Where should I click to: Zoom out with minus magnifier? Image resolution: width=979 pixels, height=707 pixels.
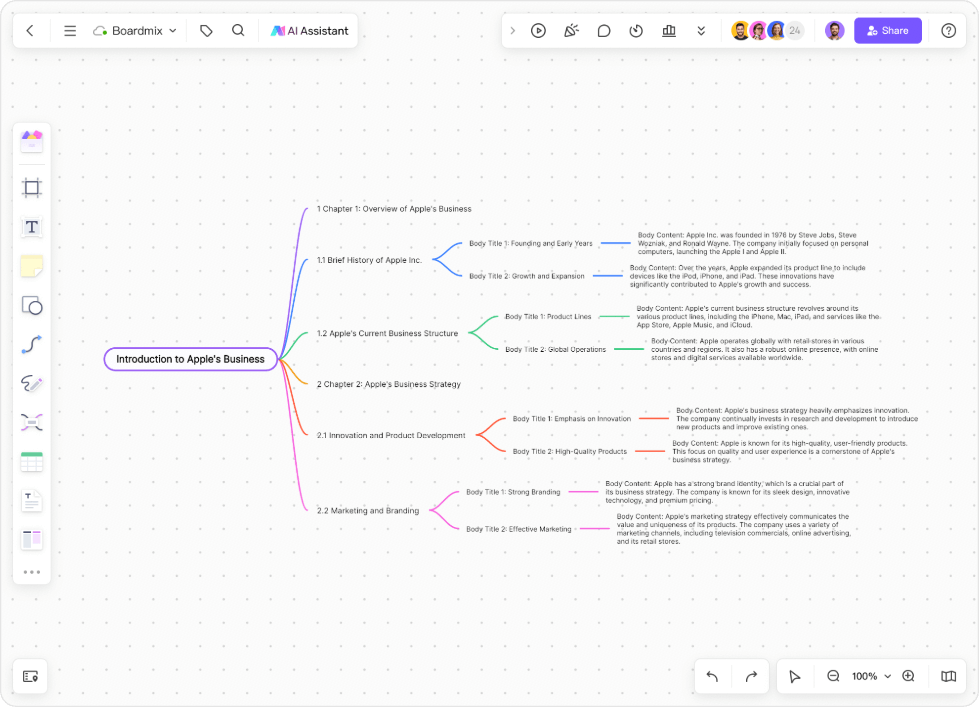833,676
